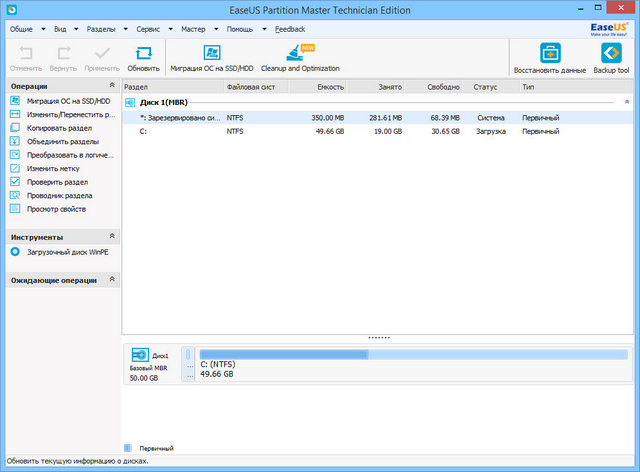This screenshot has height=472, width=640.
Task: Click the 281.61 MB used cell
Action: 386,118
